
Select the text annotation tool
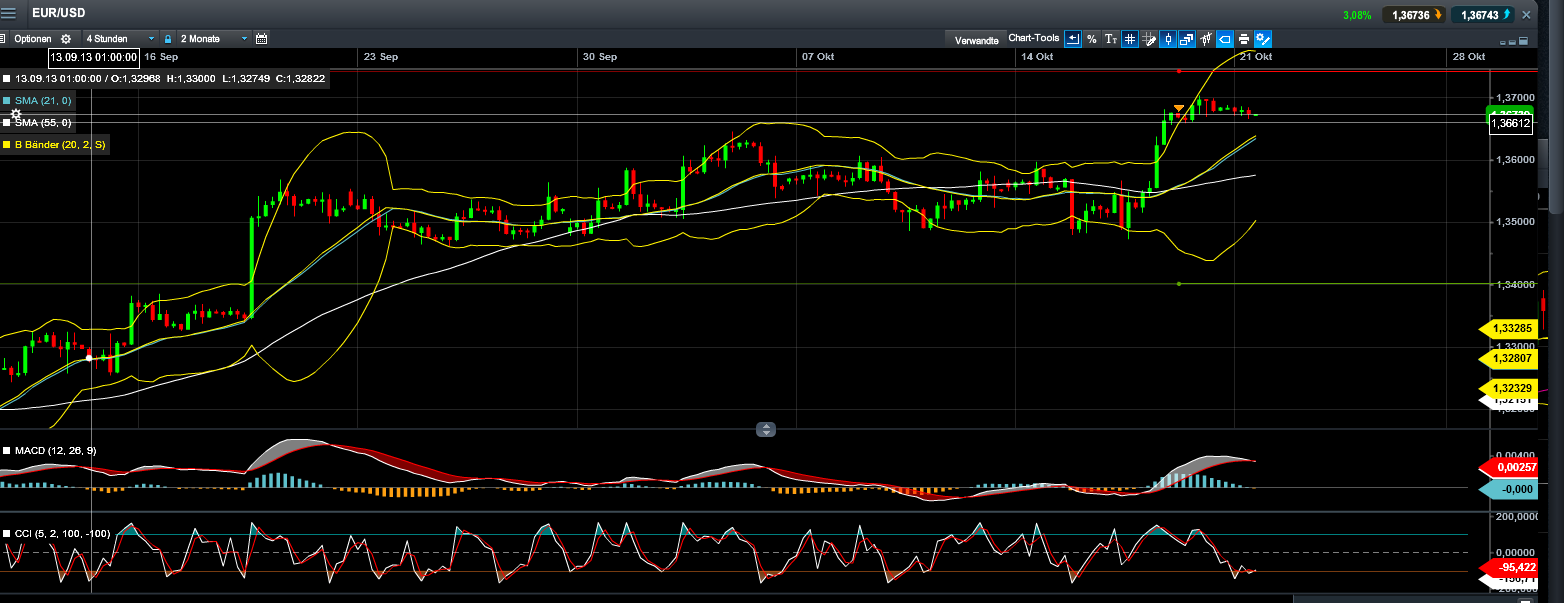pos(1110,39)
